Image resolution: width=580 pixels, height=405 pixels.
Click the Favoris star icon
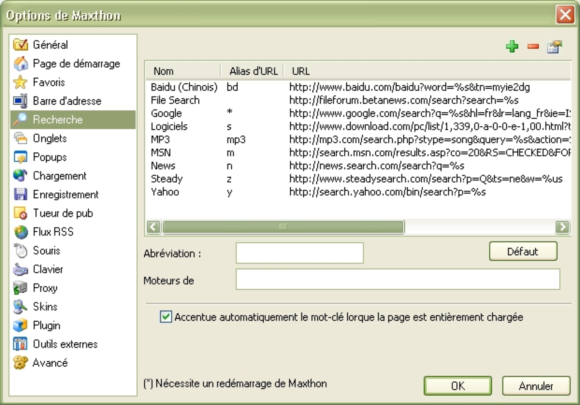click(x=20, y=82)
